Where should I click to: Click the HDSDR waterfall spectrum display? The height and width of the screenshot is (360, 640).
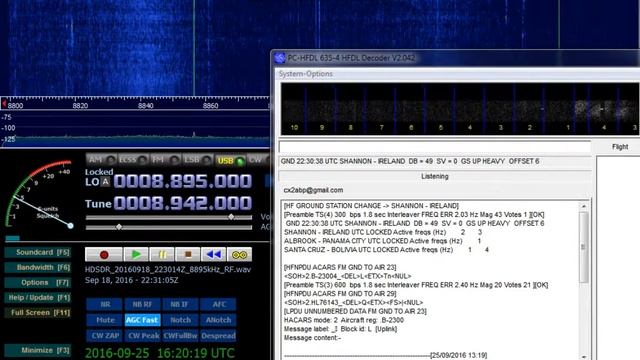point(135,48)
